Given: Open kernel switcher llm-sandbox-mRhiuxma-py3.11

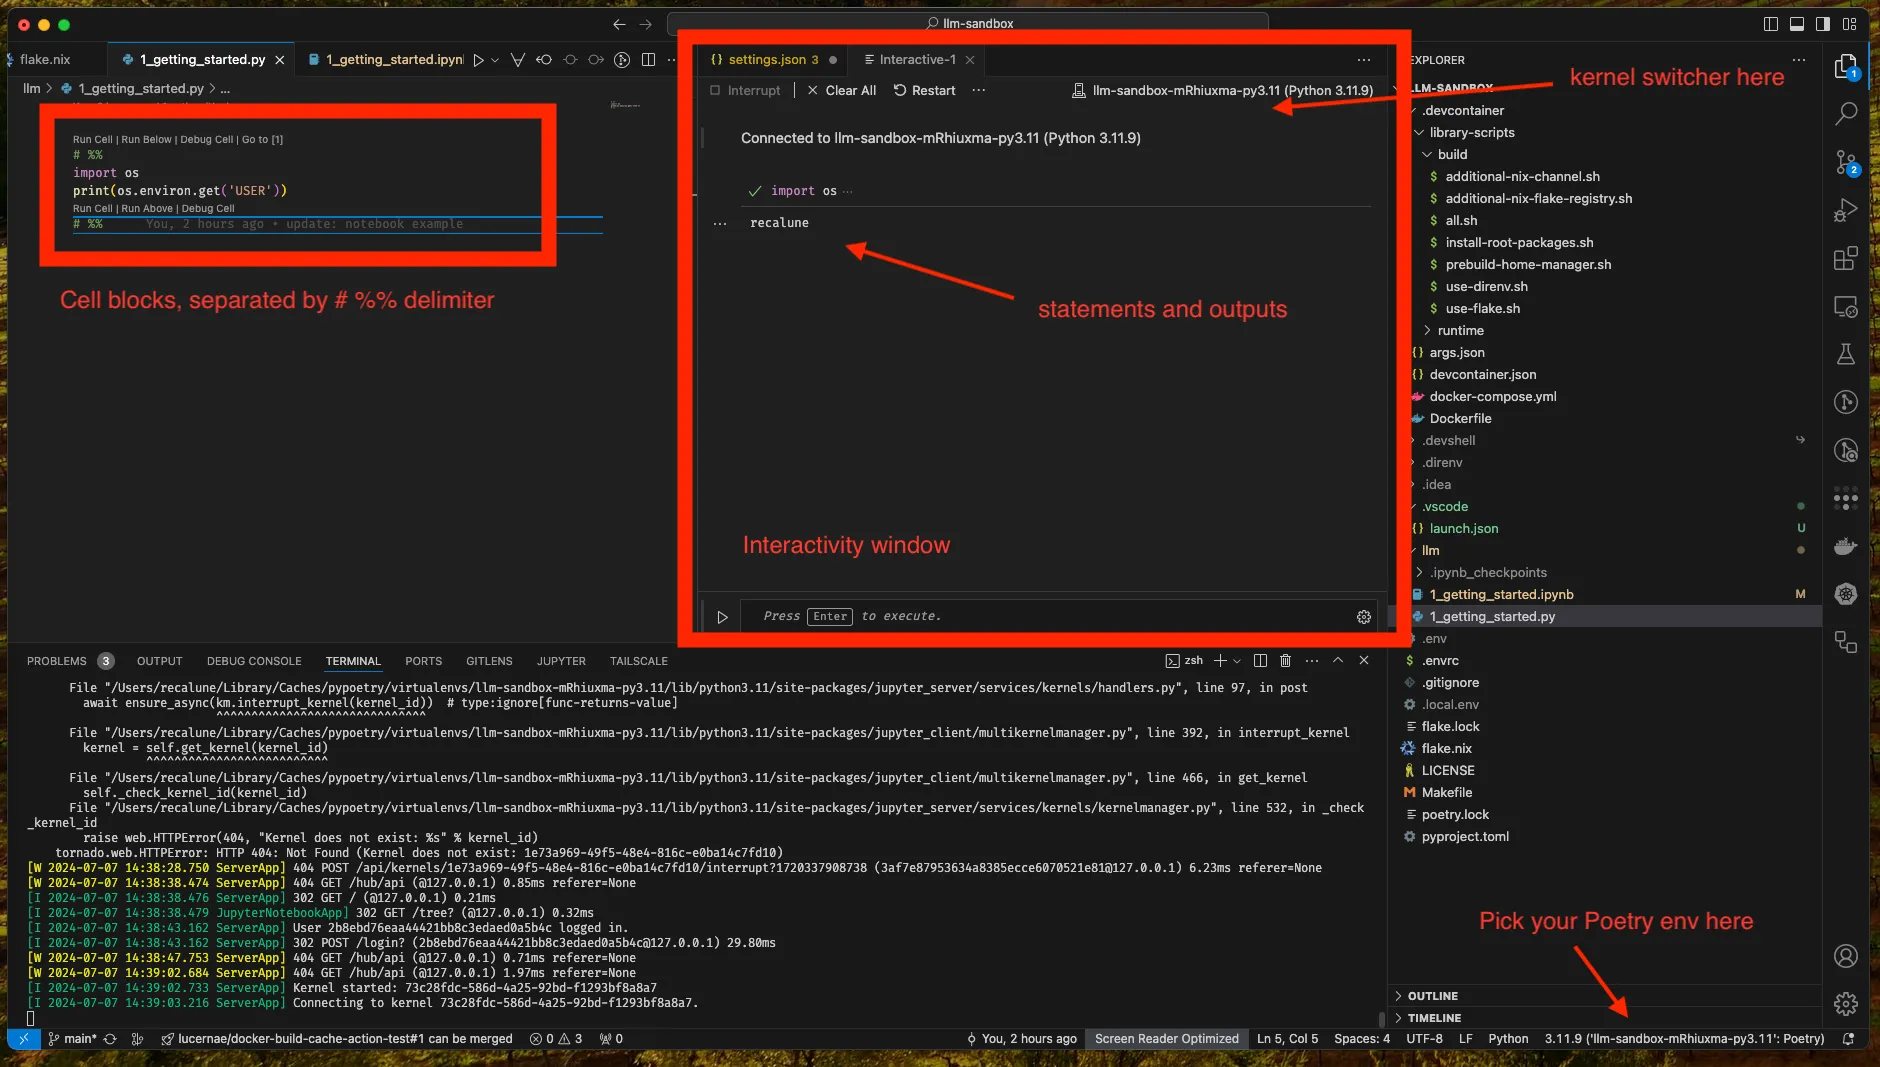Looking at the screenshot, I should [1222, 91].
